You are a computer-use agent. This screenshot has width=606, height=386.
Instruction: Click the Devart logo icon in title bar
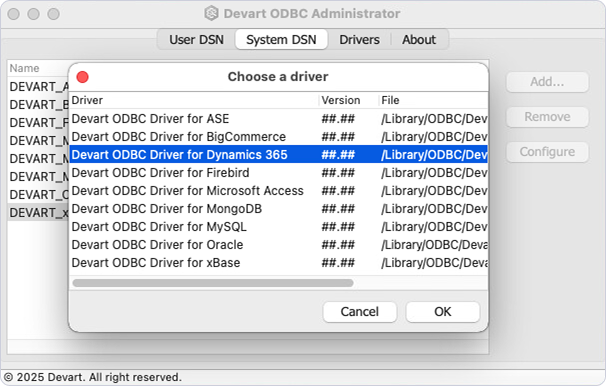tap(211, 14)
